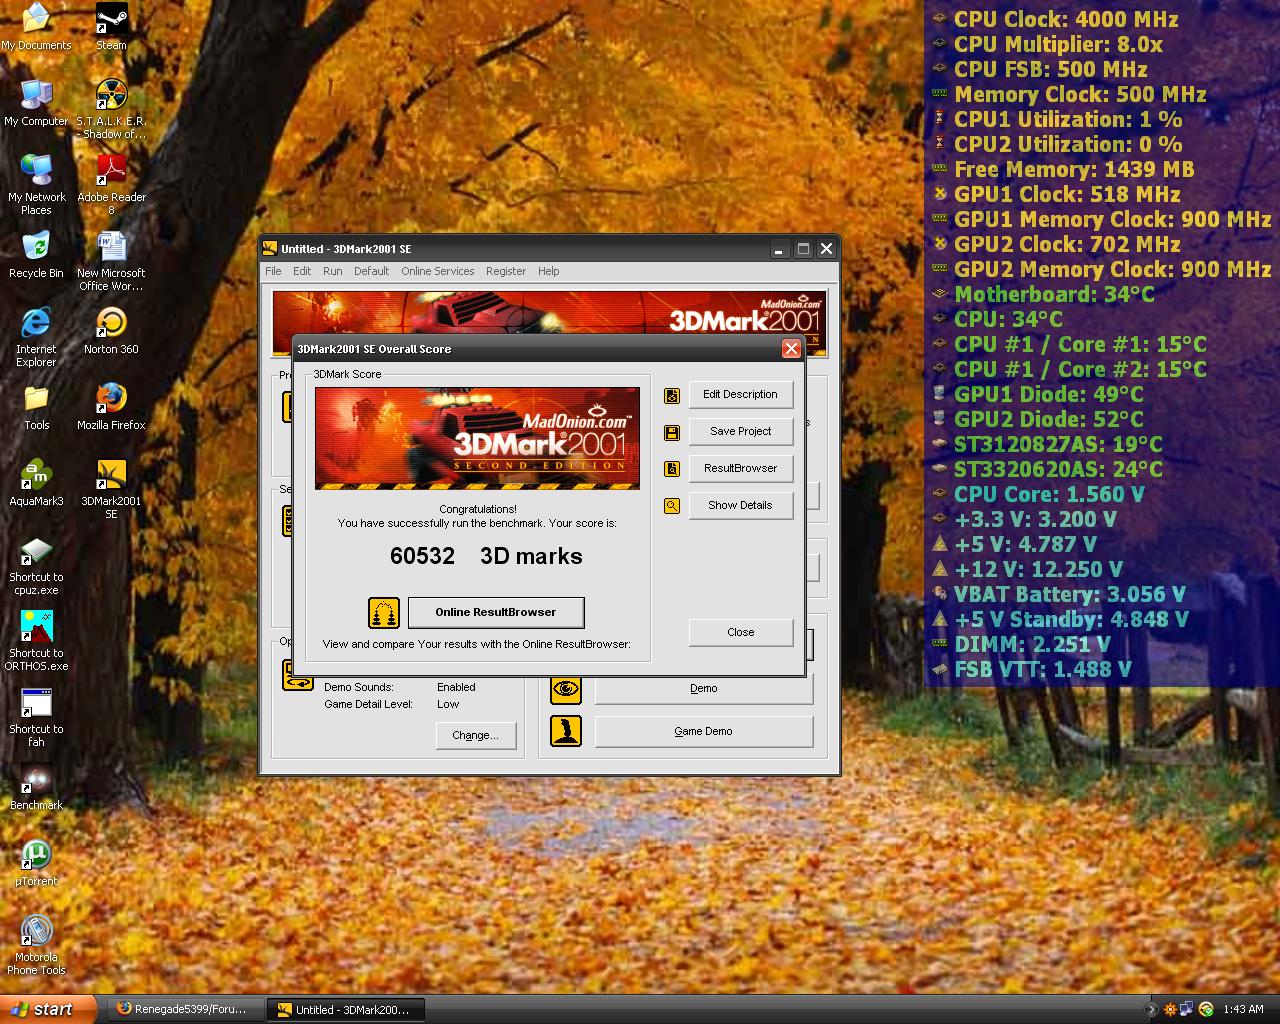Launch Steam from desktop

[111, 27]
